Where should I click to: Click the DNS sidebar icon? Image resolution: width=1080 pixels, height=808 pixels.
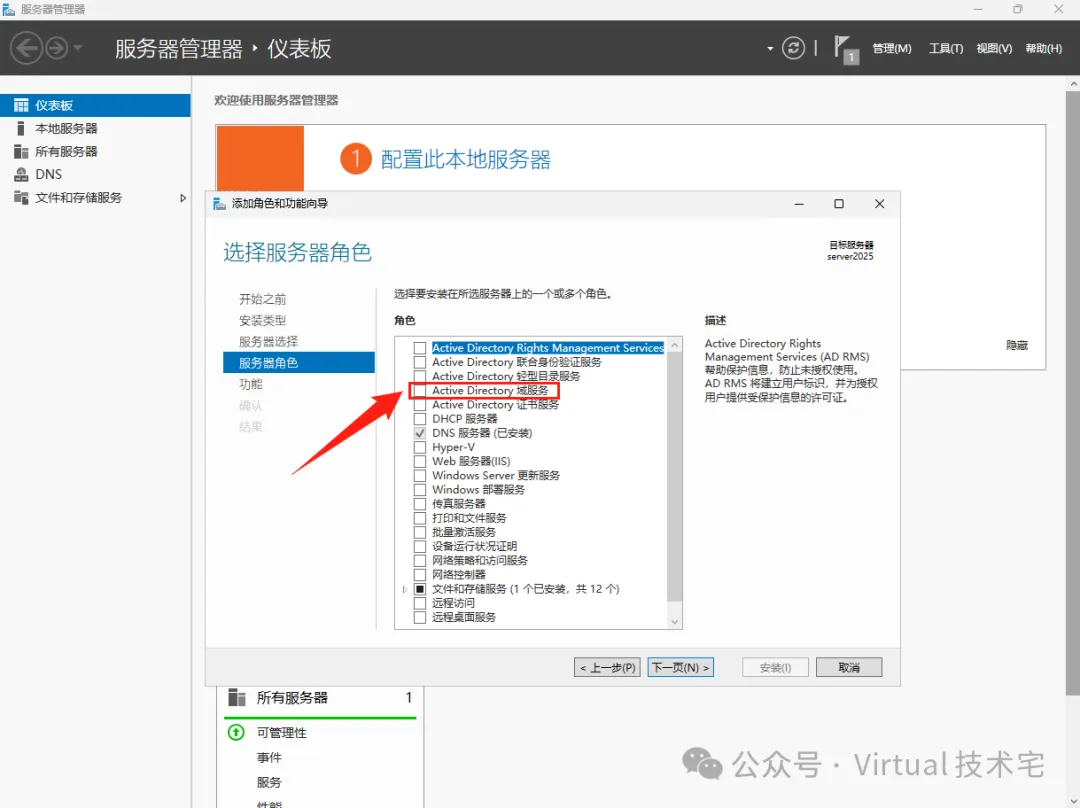click(21, 174)
